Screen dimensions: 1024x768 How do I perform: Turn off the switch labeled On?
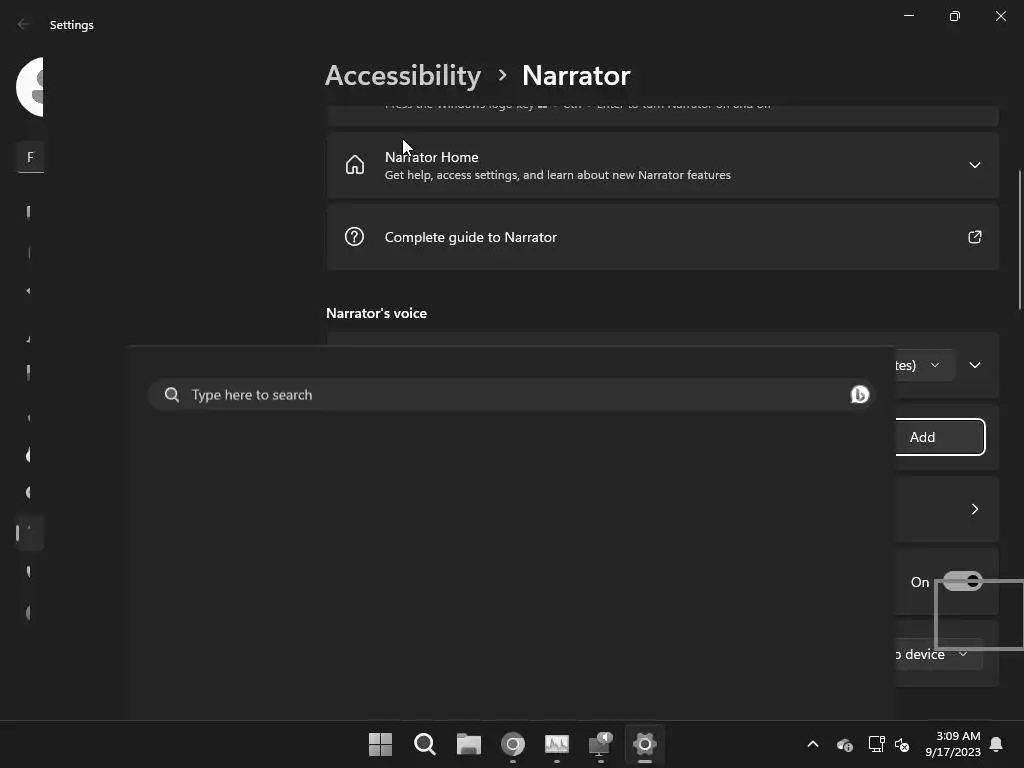[x=963, y=581]
